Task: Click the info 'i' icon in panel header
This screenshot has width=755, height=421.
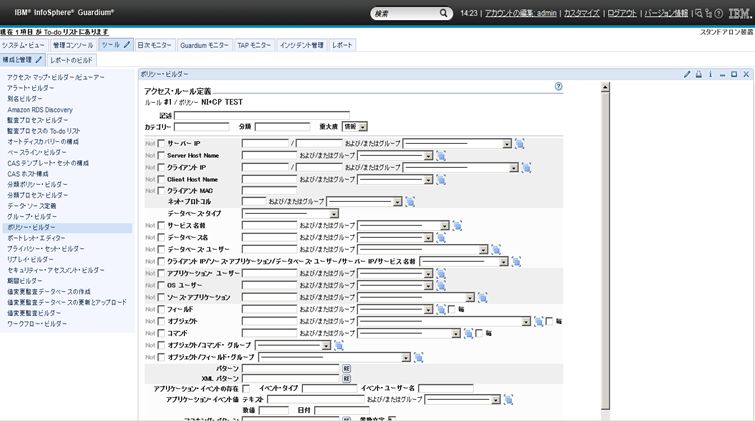Action: 710,74
